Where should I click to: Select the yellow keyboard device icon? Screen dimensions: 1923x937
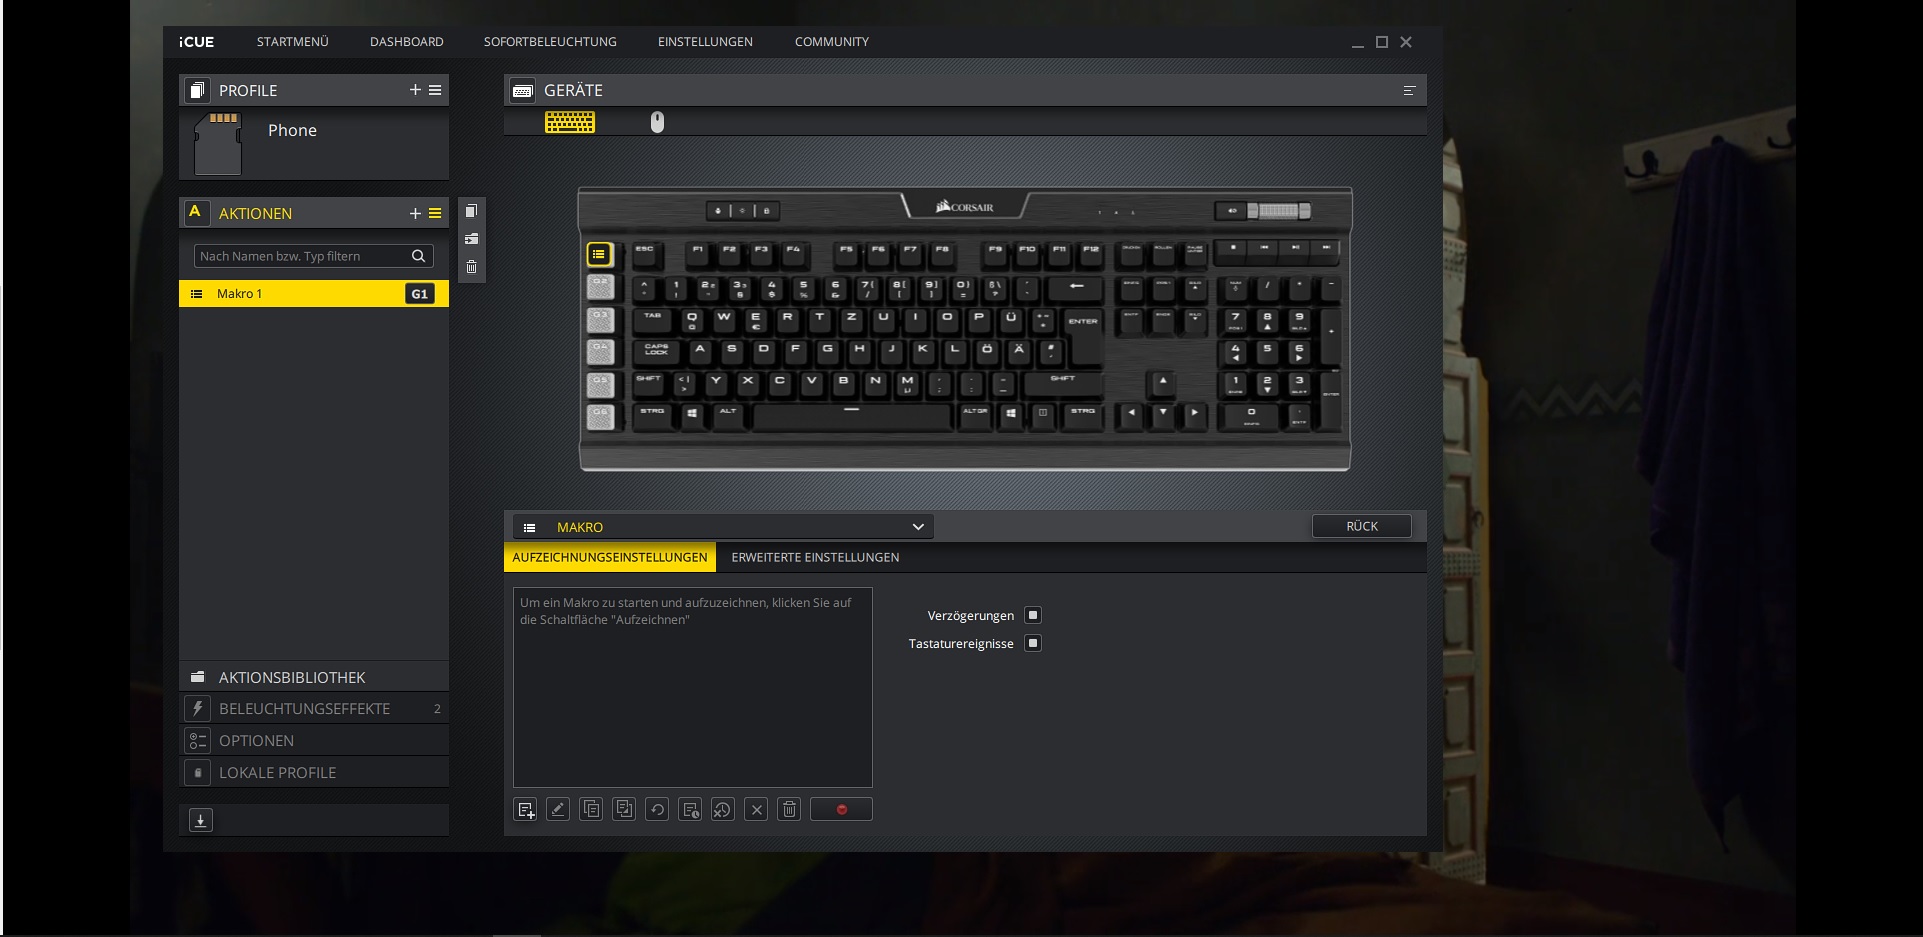pos(570,122)
